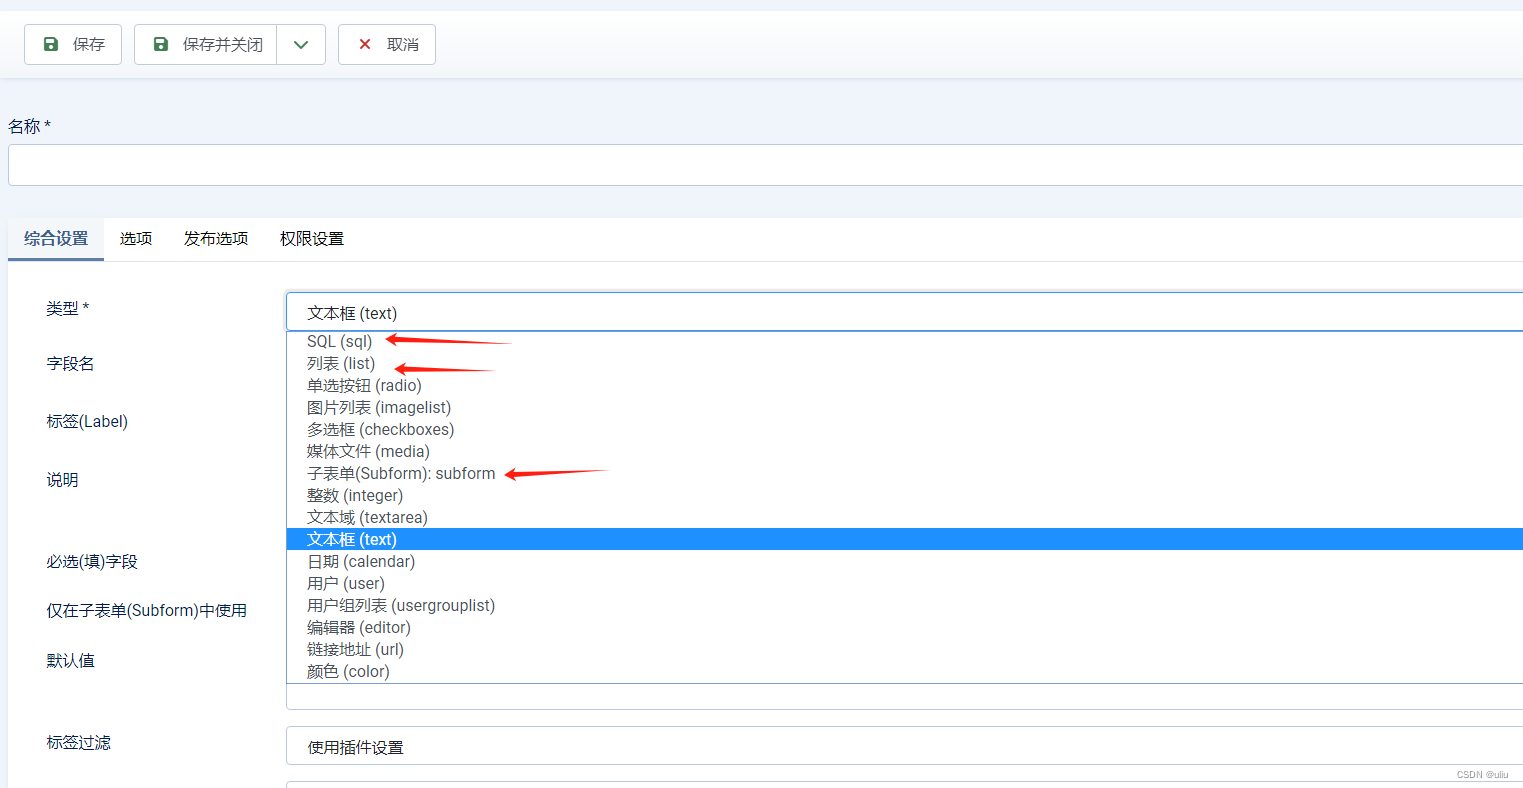Image resolution: width=1523 pixels, height=788 pixels.
Task: Click the red X cancel icon
Action: (x=365, y=45)
